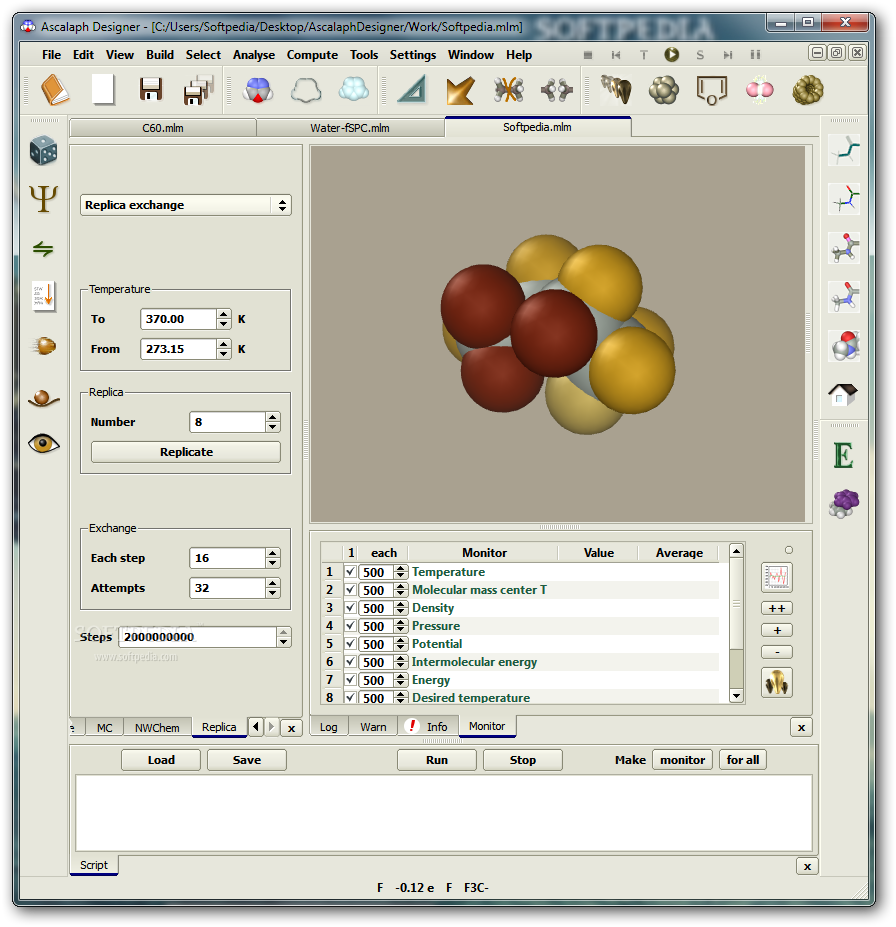Click the play simulation control
This screenshot has width=896, height=927.
click(671, 54)
